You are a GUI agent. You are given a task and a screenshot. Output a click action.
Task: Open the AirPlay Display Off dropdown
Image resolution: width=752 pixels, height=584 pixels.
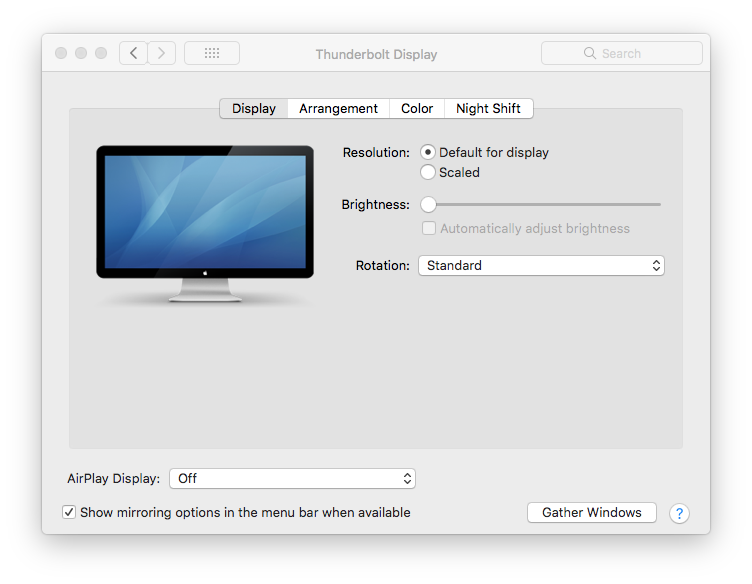point(292,479)
